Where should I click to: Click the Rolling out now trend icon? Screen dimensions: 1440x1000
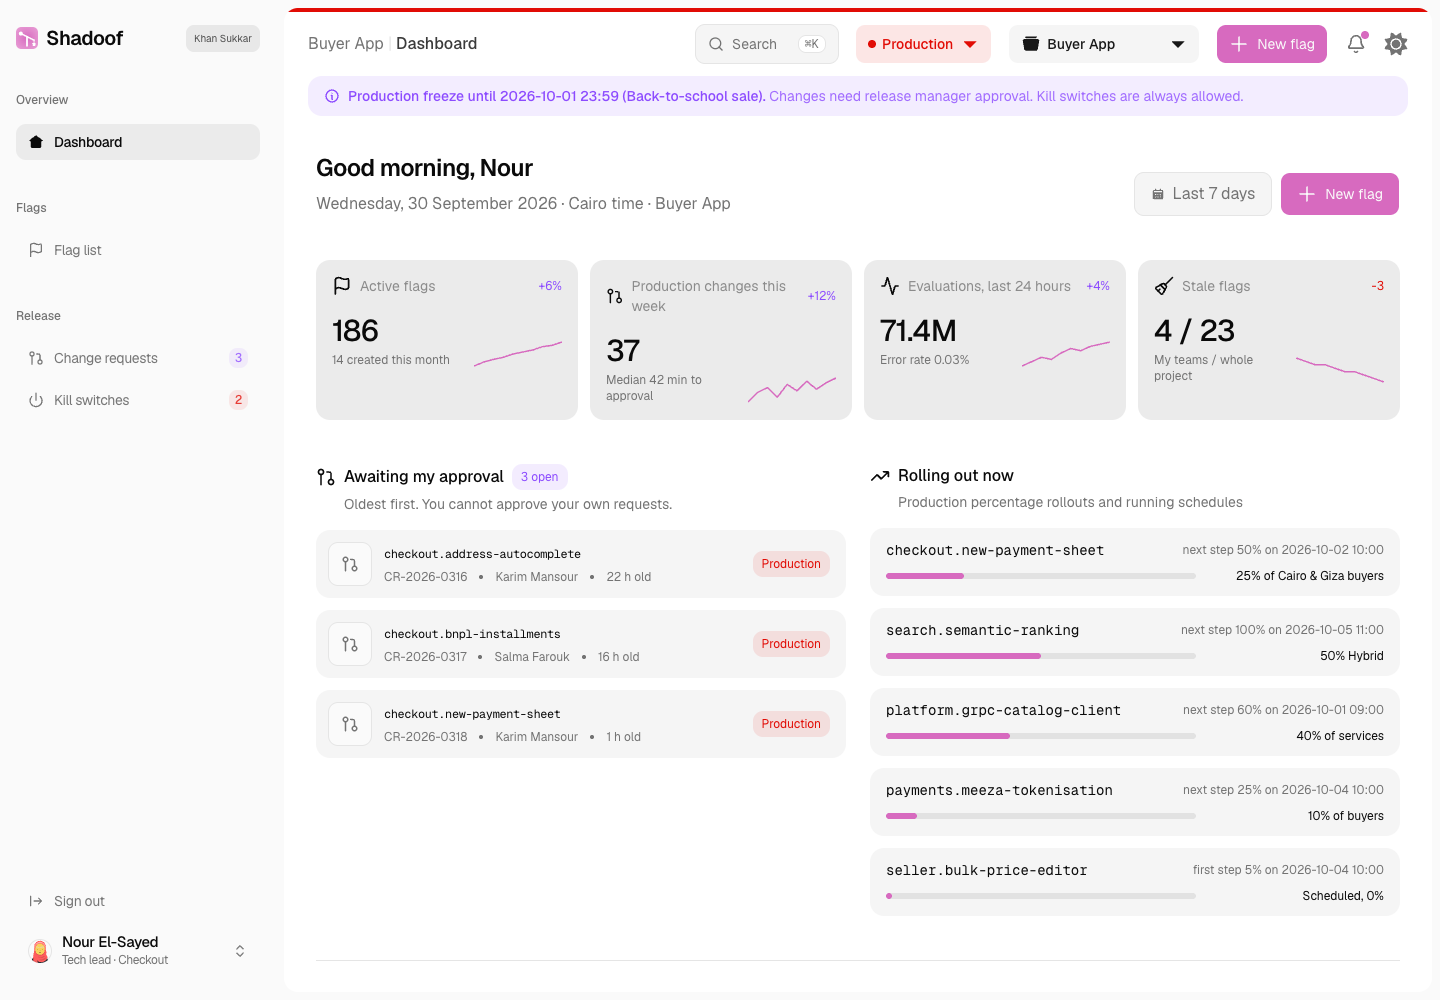click(880, 476)
